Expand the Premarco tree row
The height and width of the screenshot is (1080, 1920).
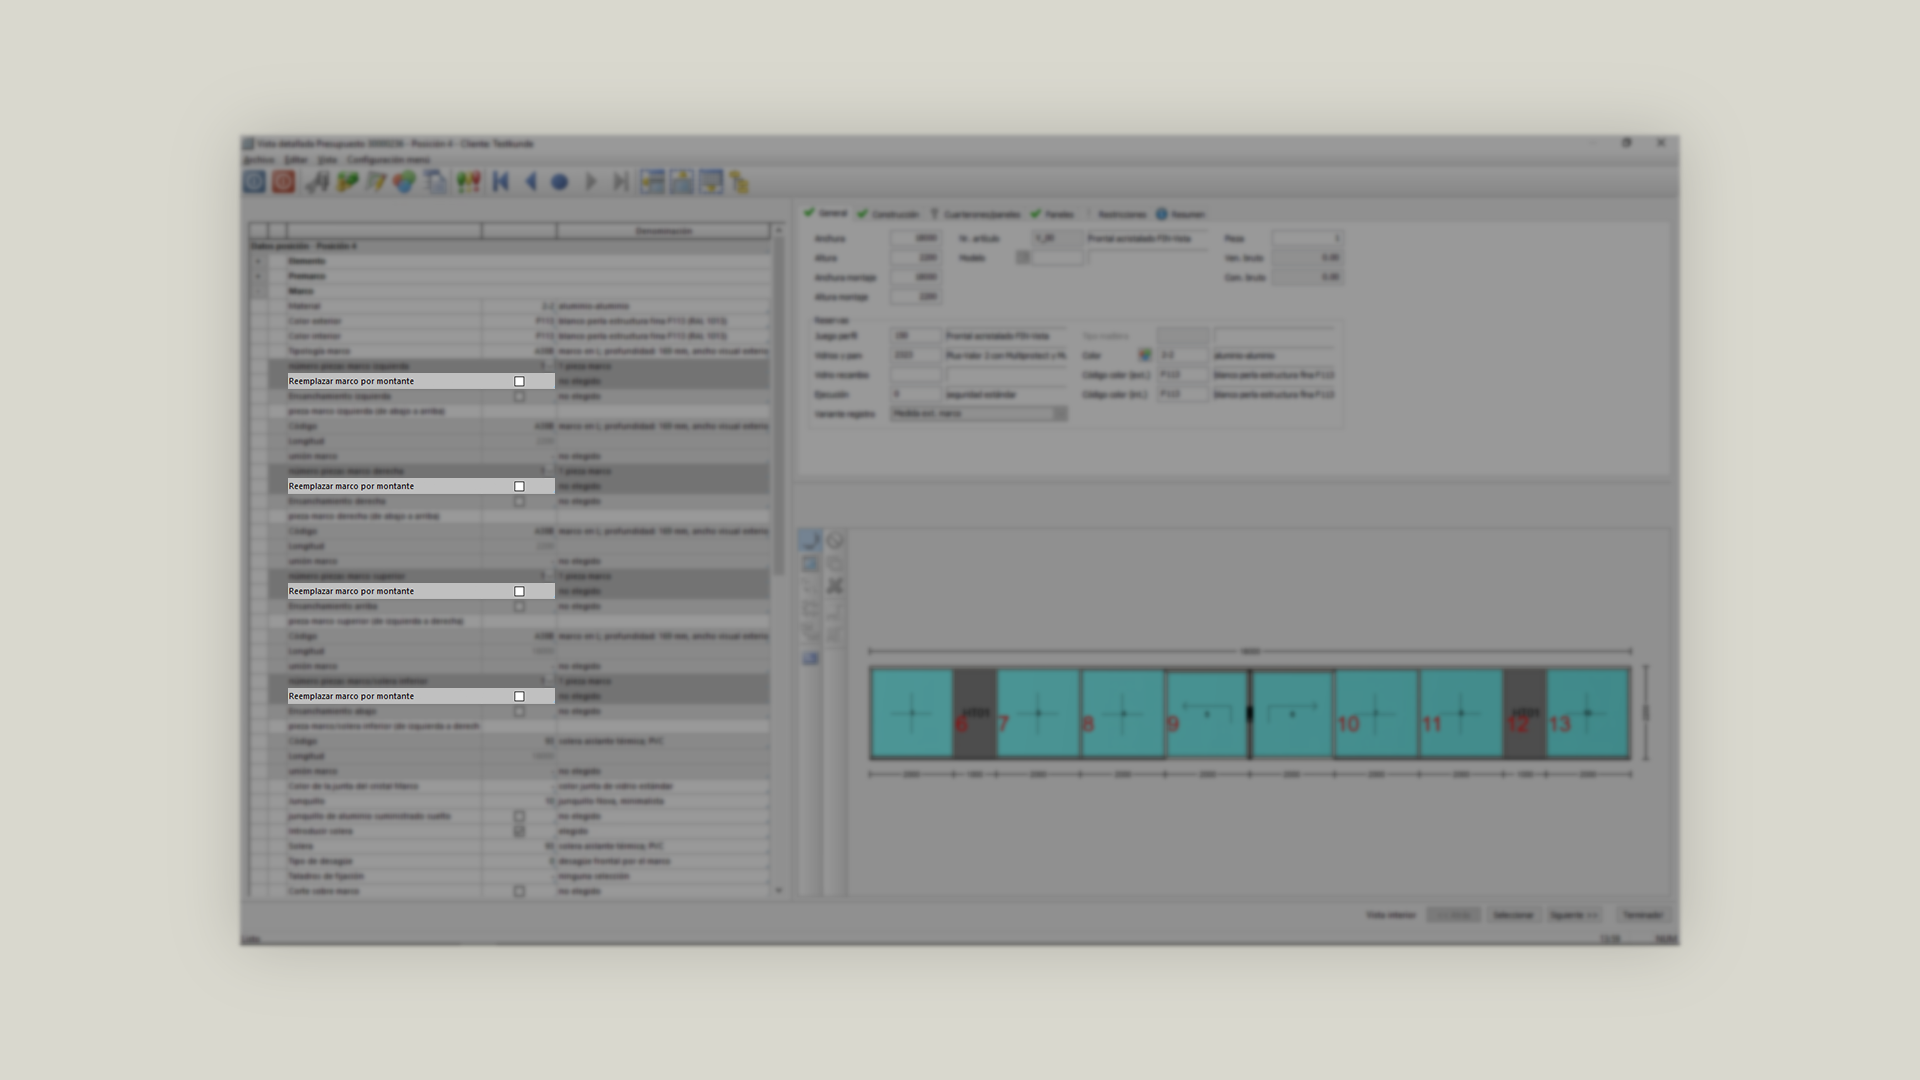258,276
